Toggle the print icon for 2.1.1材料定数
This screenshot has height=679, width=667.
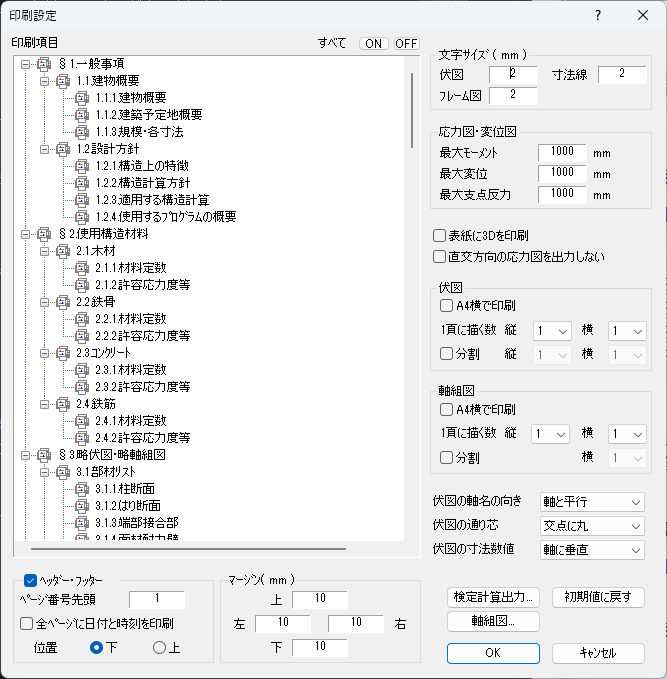82,268
